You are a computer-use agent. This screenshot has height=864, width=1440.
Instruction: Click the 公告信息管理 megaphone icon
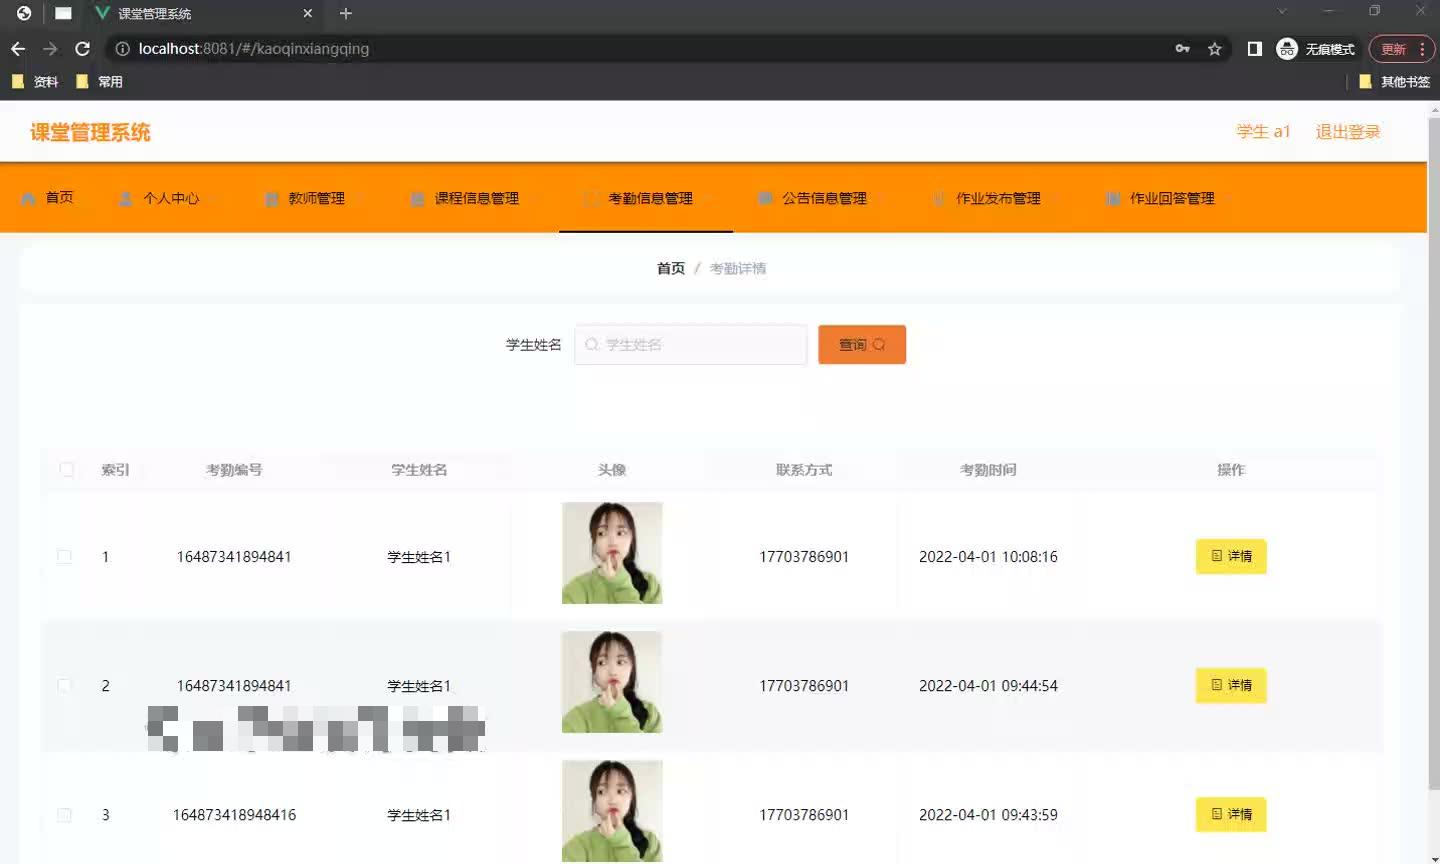coord(765,197)
